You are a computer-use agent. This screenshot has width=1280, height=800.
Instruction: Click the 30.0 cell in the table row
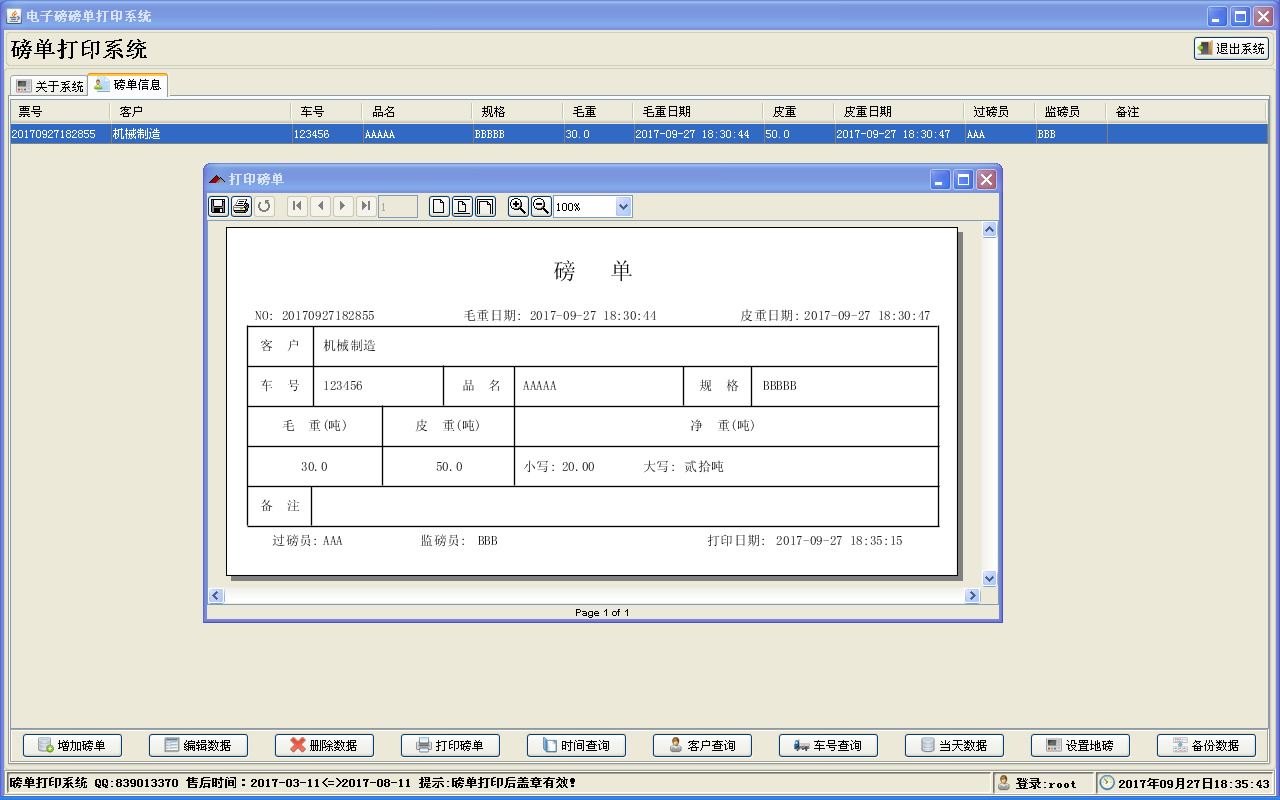tap(598, 134)
